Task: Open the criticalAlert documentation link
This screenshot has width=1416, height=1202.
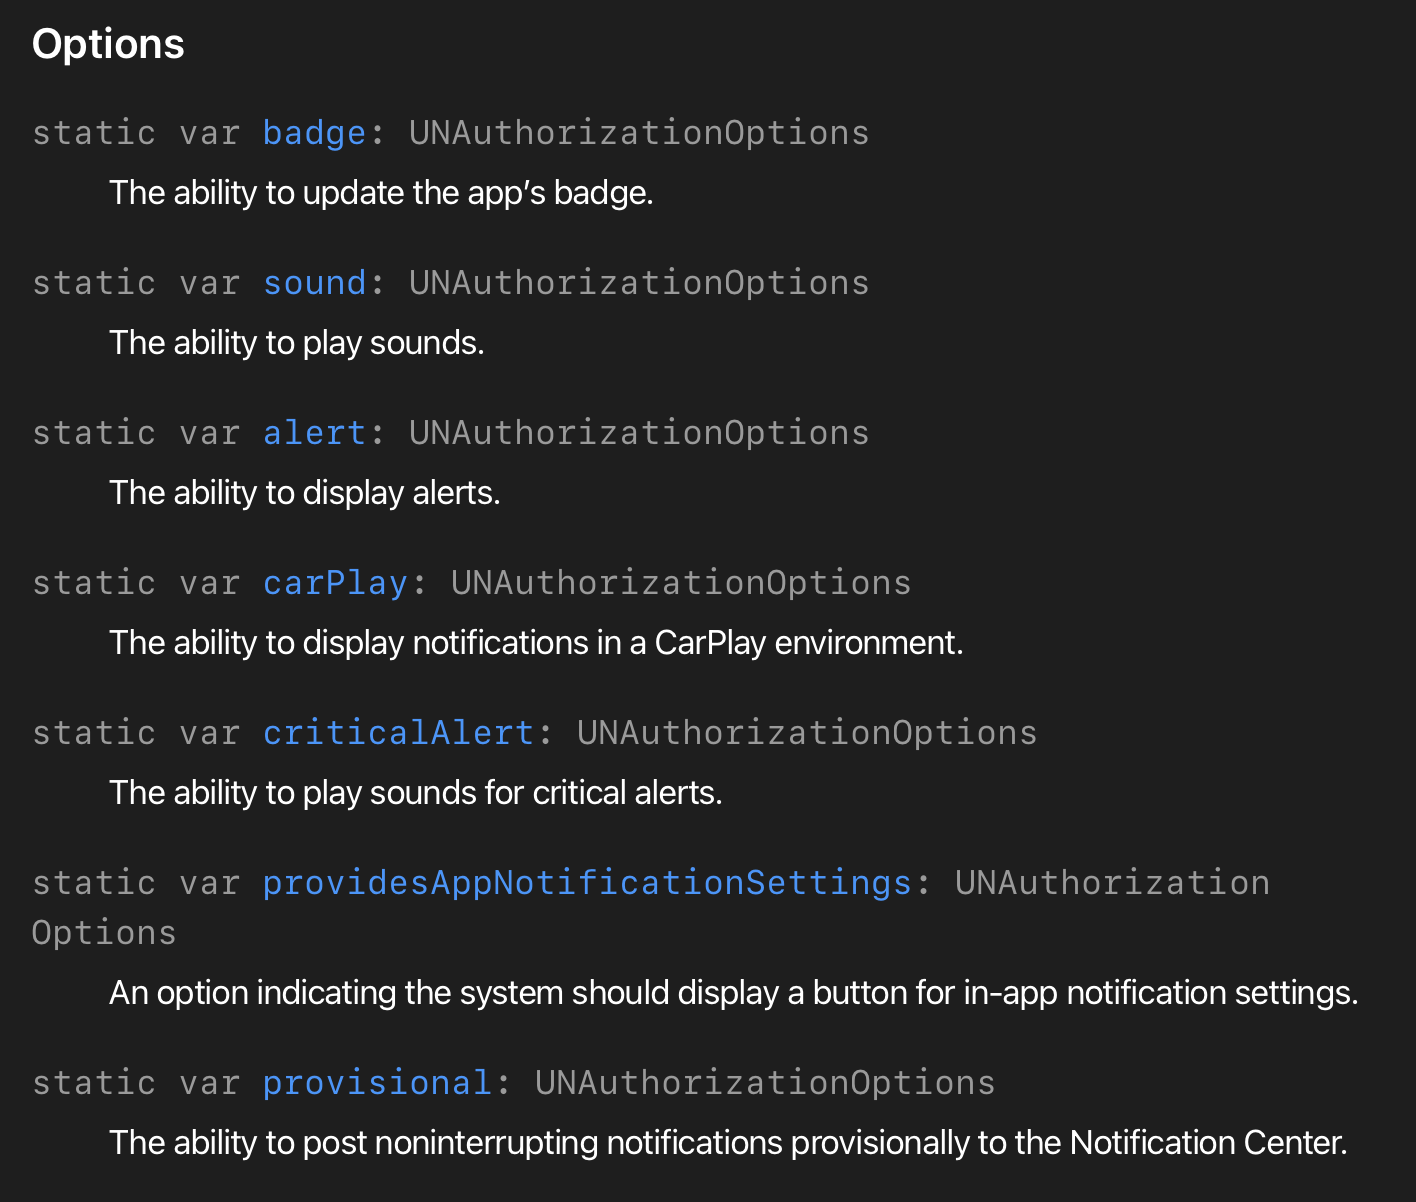Action: 398,733
